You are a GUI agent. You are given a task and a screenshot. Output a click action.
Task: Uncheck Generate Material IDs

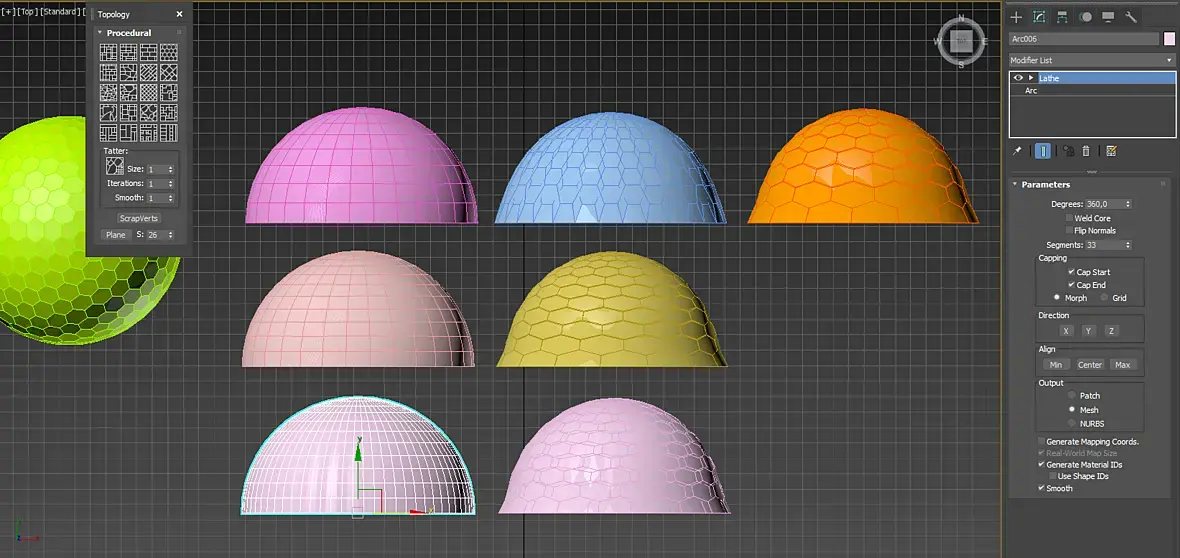coord(1042,465)
